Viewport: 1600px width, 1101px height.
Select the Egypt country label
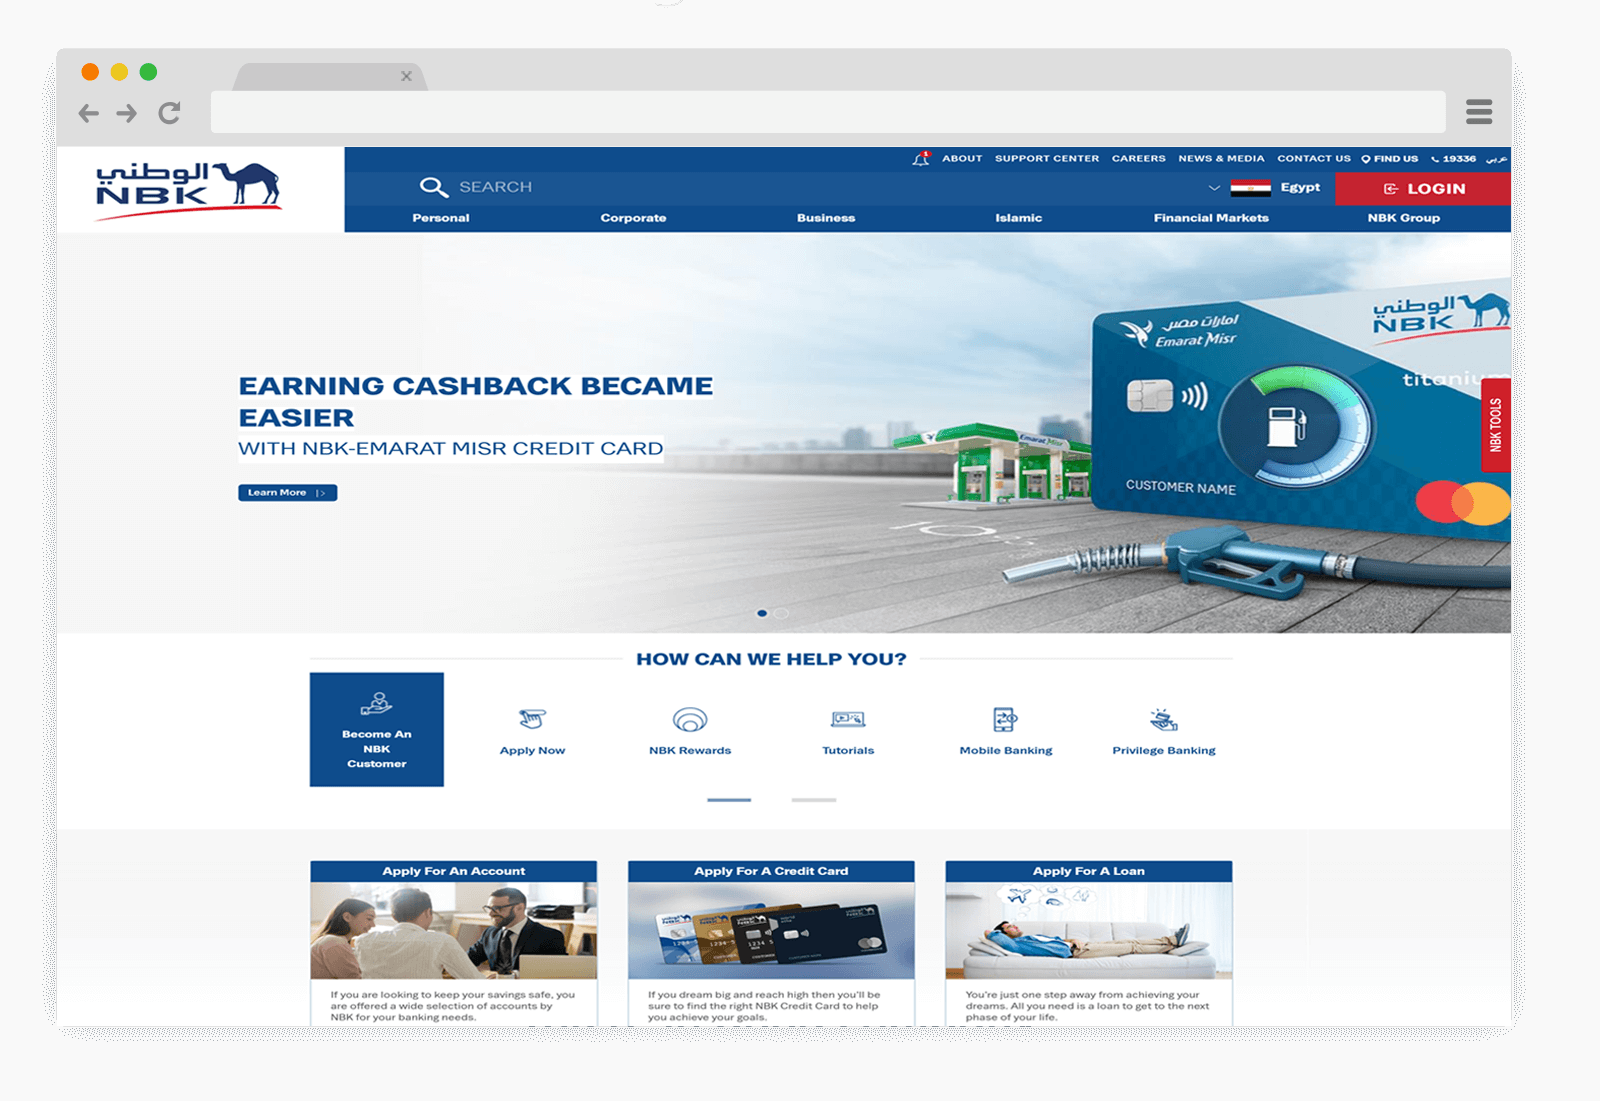[x=1300, y=187]
